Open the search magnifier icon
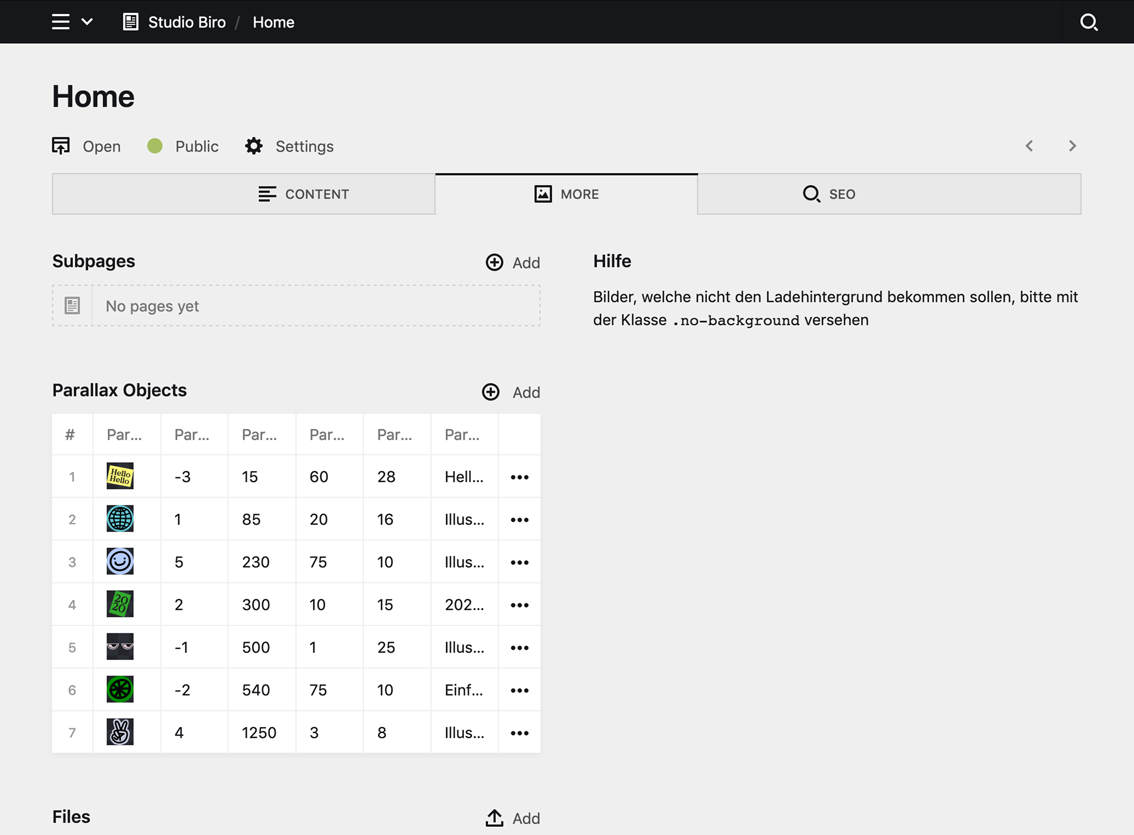 point(1089,21)
